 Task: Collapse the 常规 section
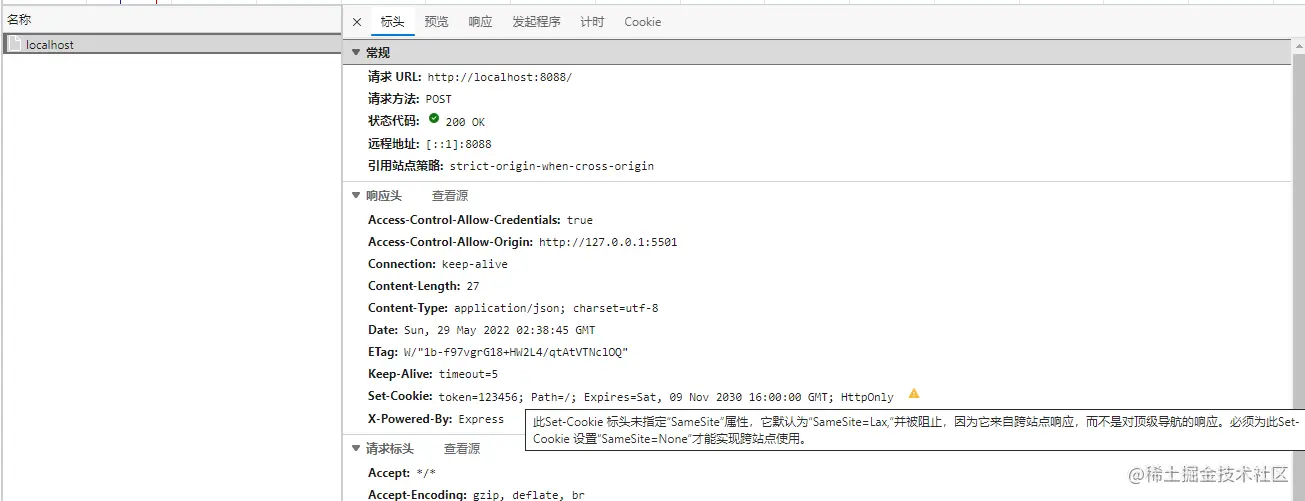(x=355, y=53)
